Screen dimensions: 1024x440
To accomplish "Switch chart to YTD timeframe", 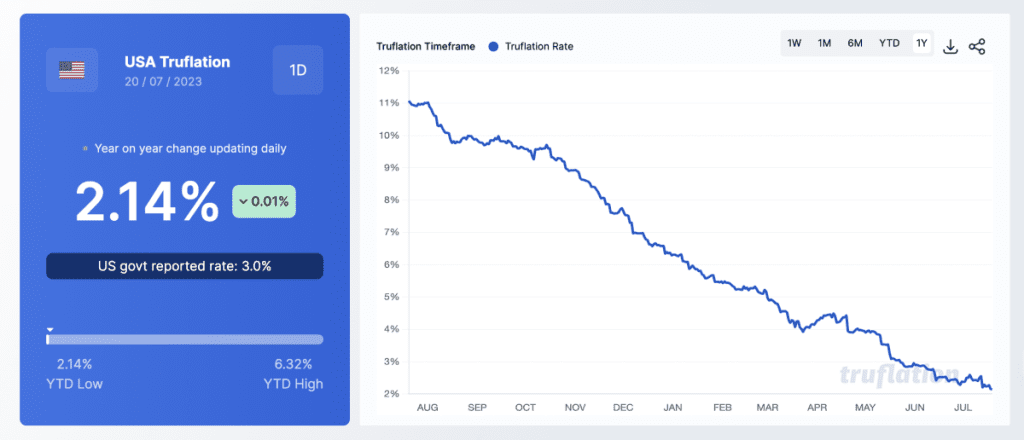I will pyautogui.click(x=889, y=44).
